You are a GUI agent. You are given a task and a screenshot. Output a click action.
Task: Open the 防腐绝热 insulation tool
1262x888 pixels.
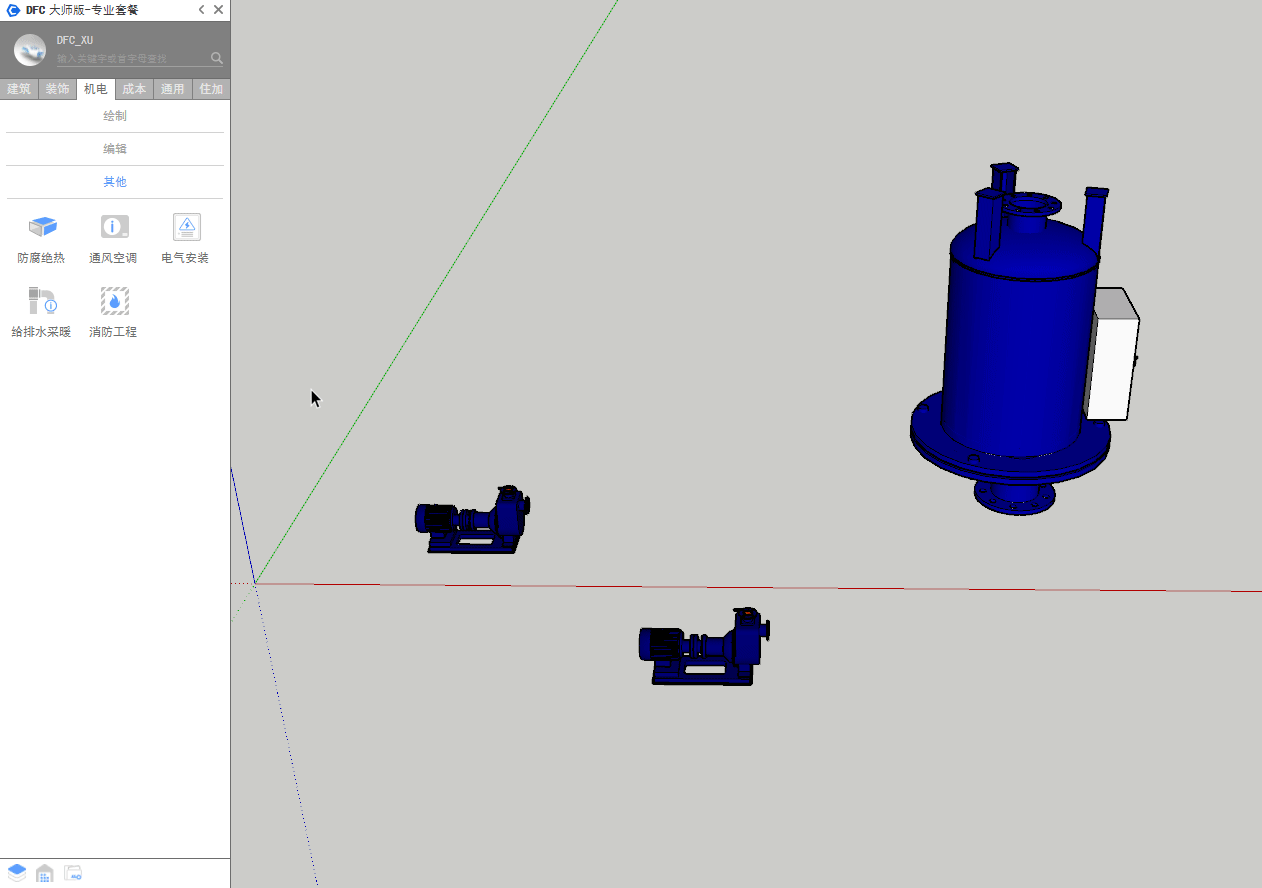click(x=42, y=228)
